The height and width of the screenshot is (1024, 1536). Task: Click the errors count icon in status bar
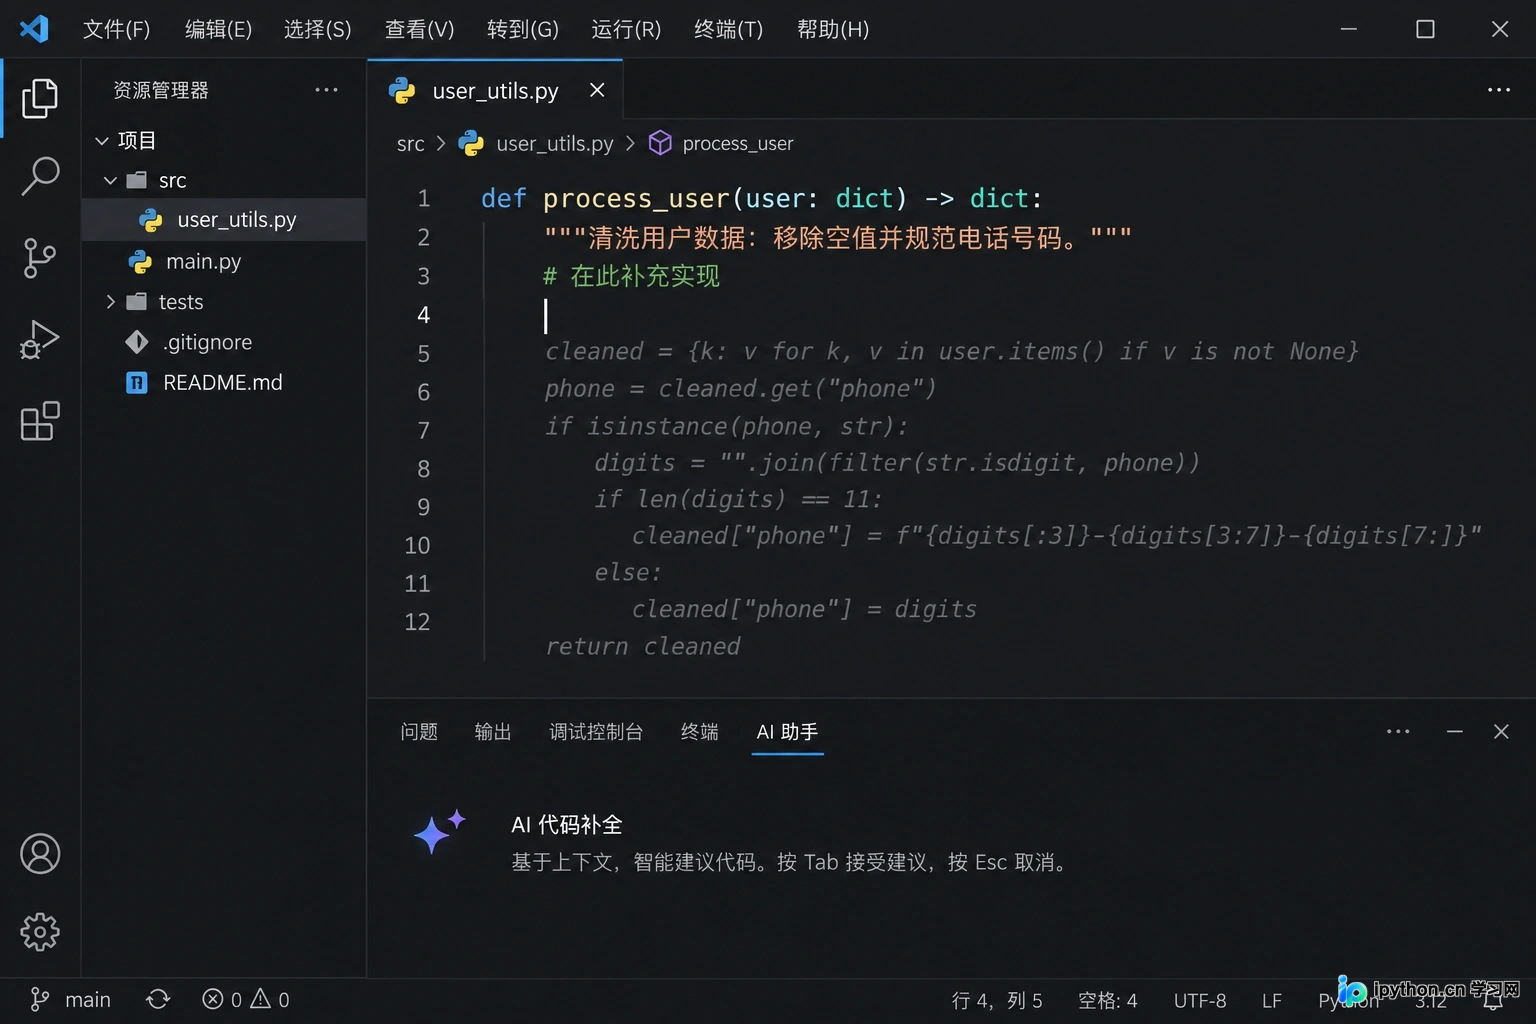click(213, 999)
